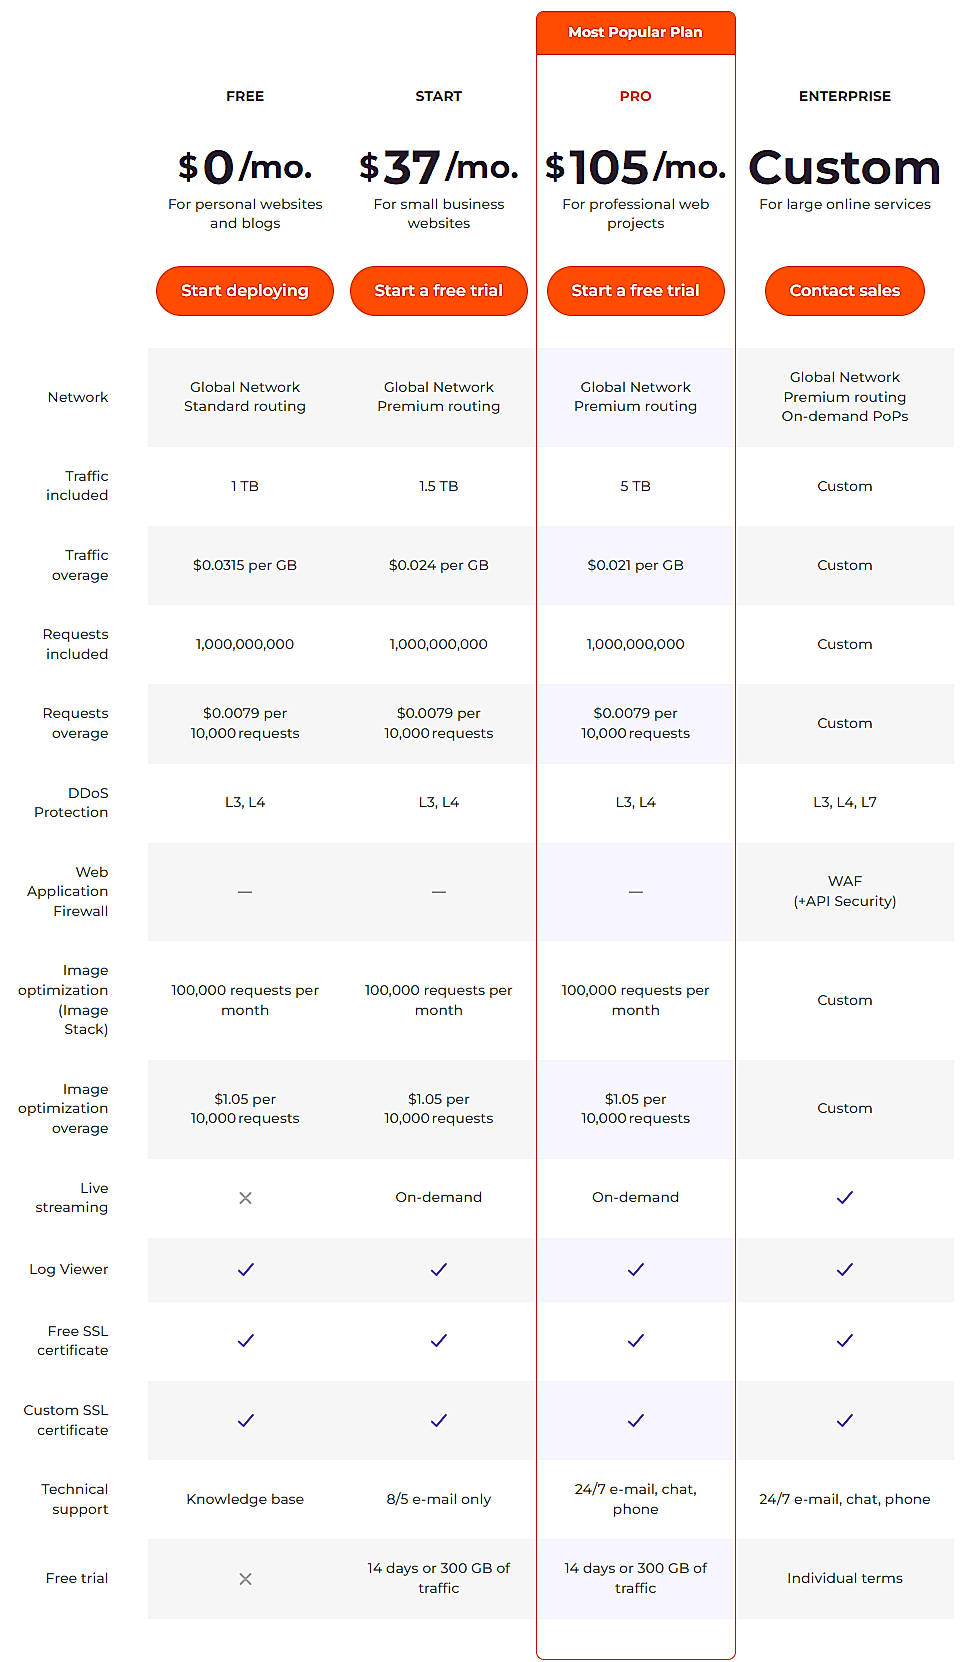Click the Technical support row label
The height and width of the screenshot is (1662, 960).
pos(73,1499)
